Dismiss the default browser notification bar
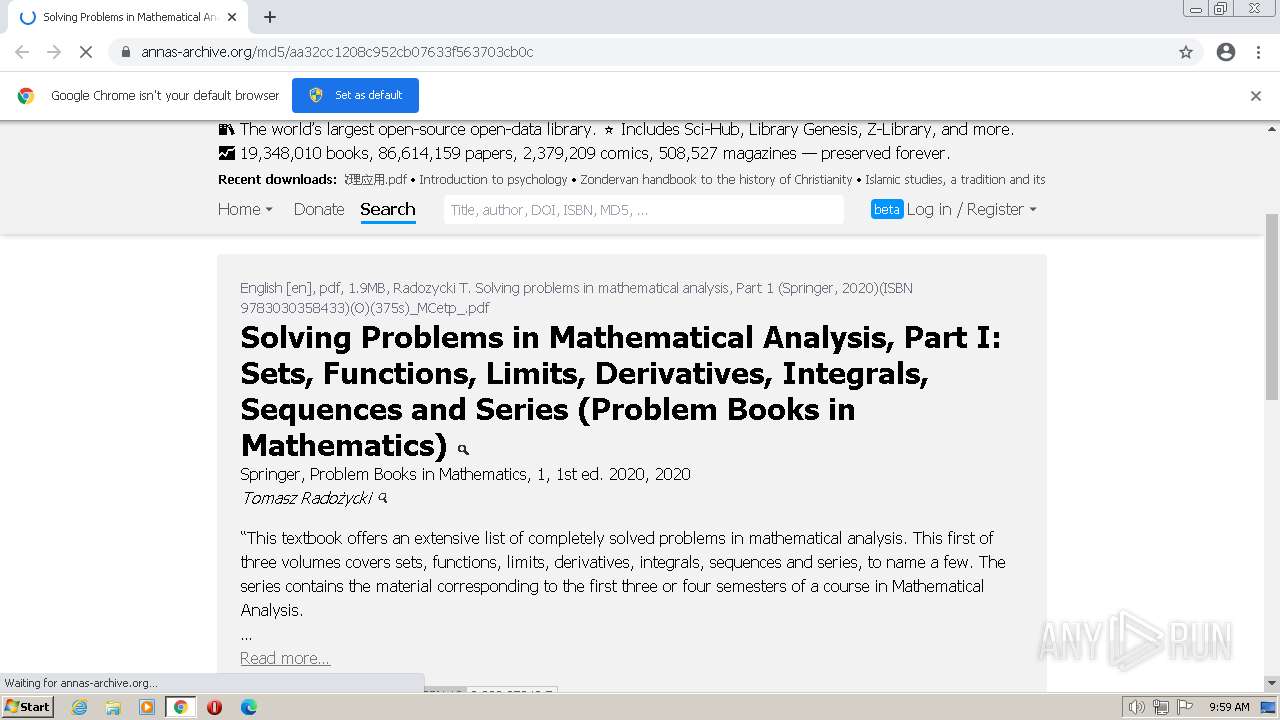The image size is (1280, 720). coord(1256,96)
